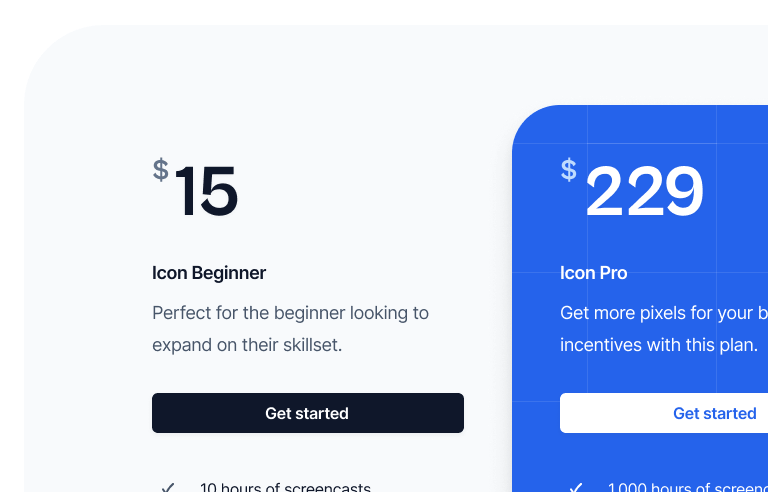Click the "10 hours of screencasts" feature text

click(285, 488)
